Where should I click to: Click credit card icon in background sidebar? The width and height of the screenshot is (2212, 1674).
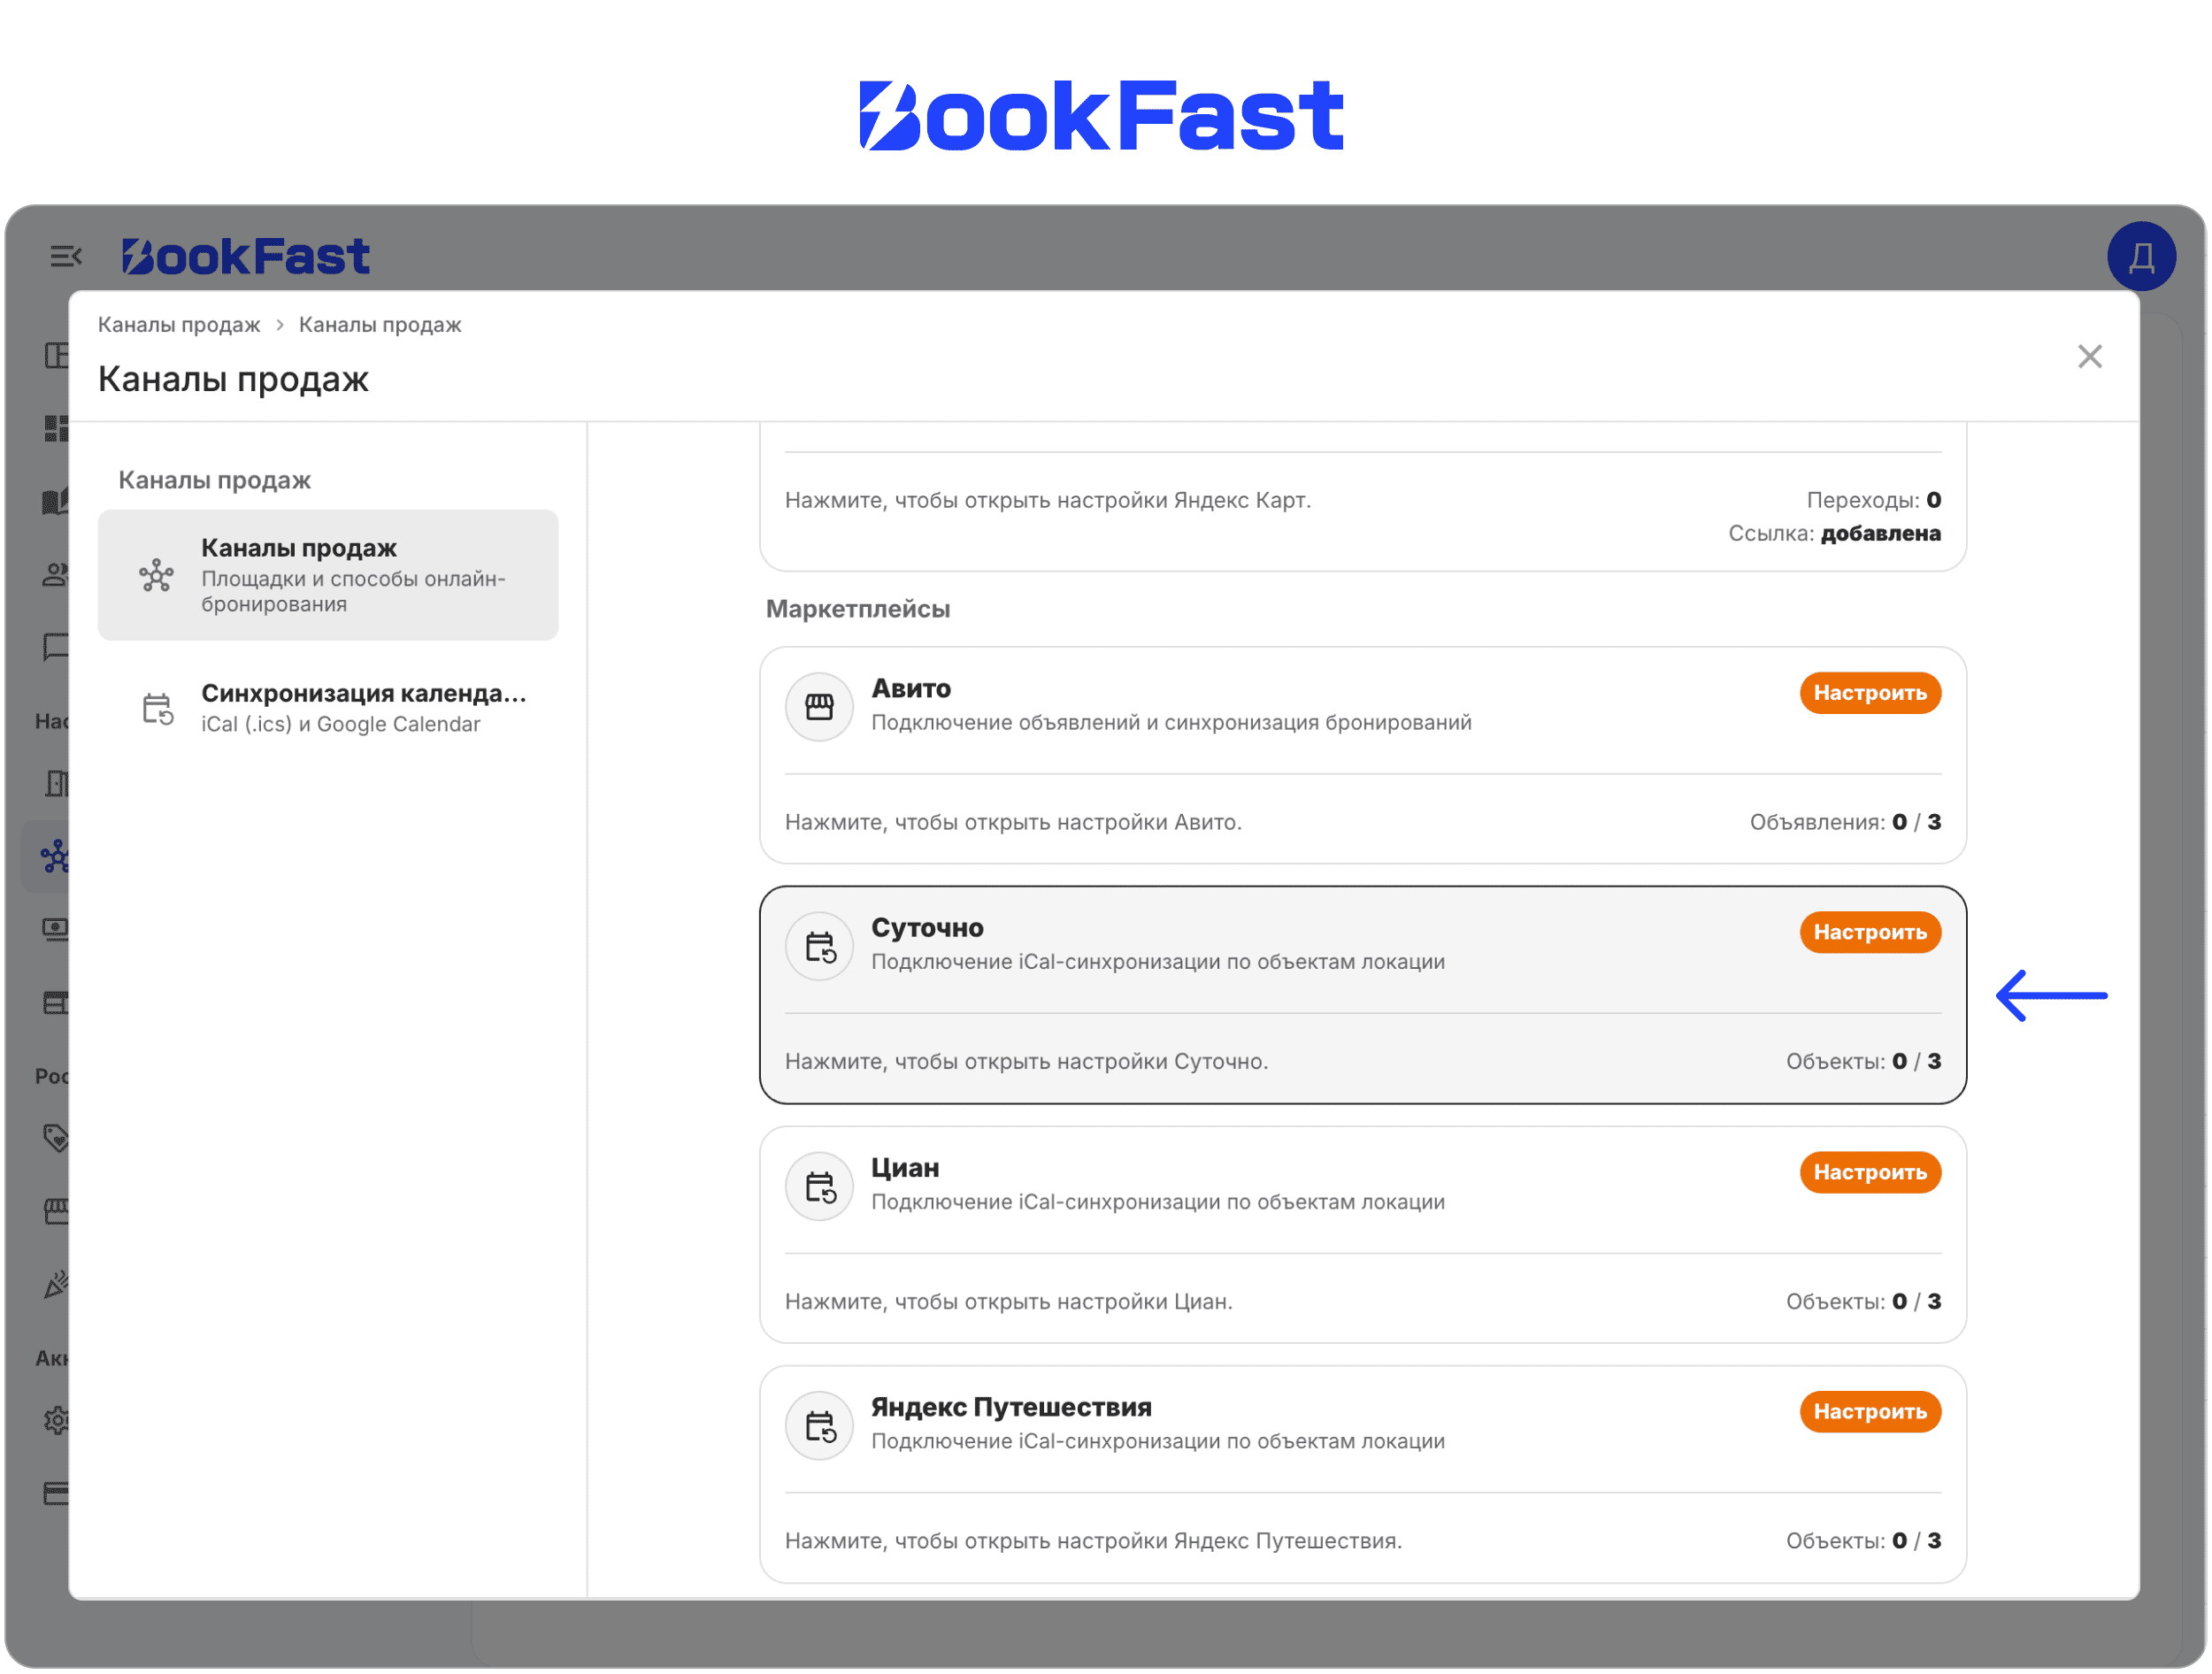[56, 1493]
